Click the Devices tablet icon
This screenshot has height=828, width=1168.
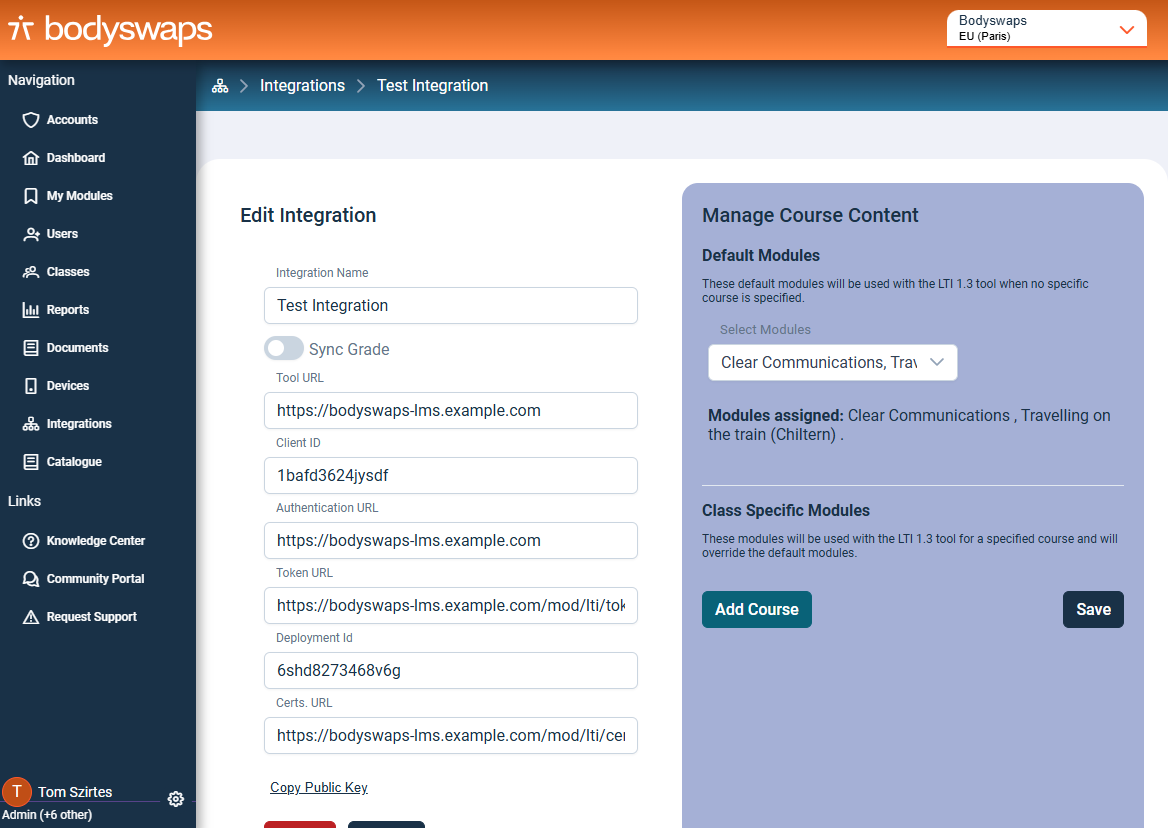point(31,386)
